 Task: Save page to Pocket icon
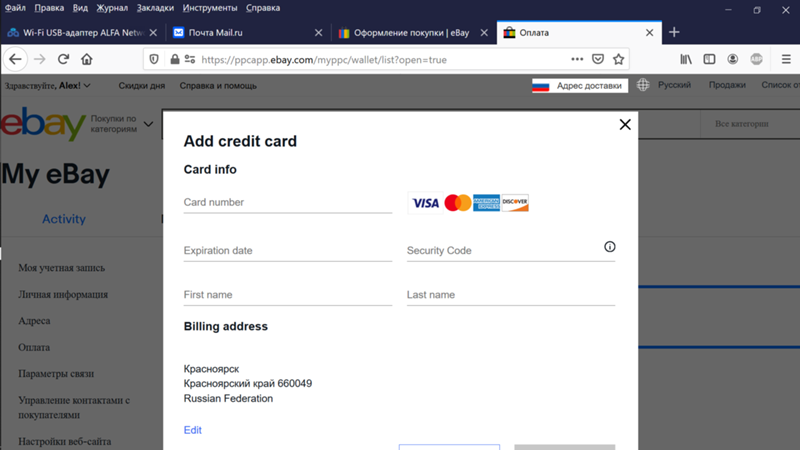coord(598,59)
